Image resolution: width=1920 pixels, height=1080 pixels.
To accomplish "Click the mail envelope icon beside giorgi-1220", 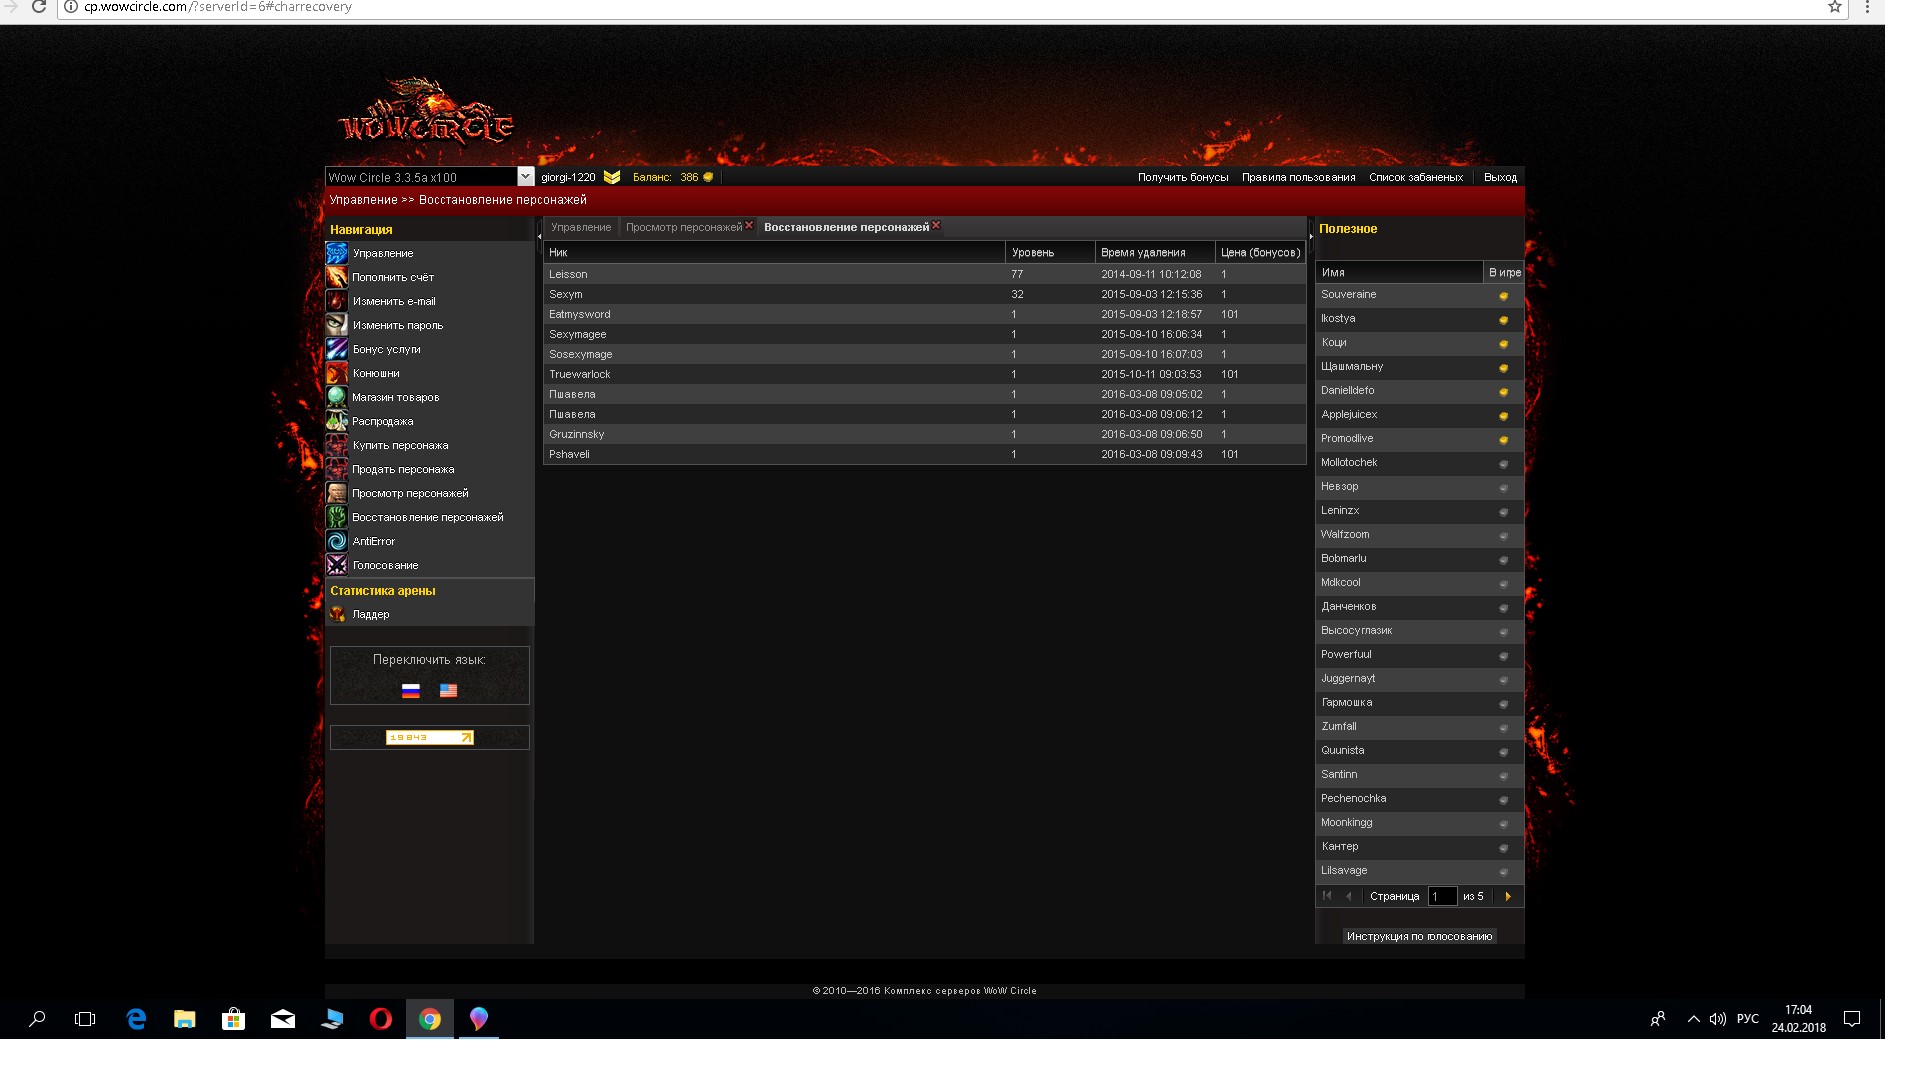I will click(x=612, y=177).
